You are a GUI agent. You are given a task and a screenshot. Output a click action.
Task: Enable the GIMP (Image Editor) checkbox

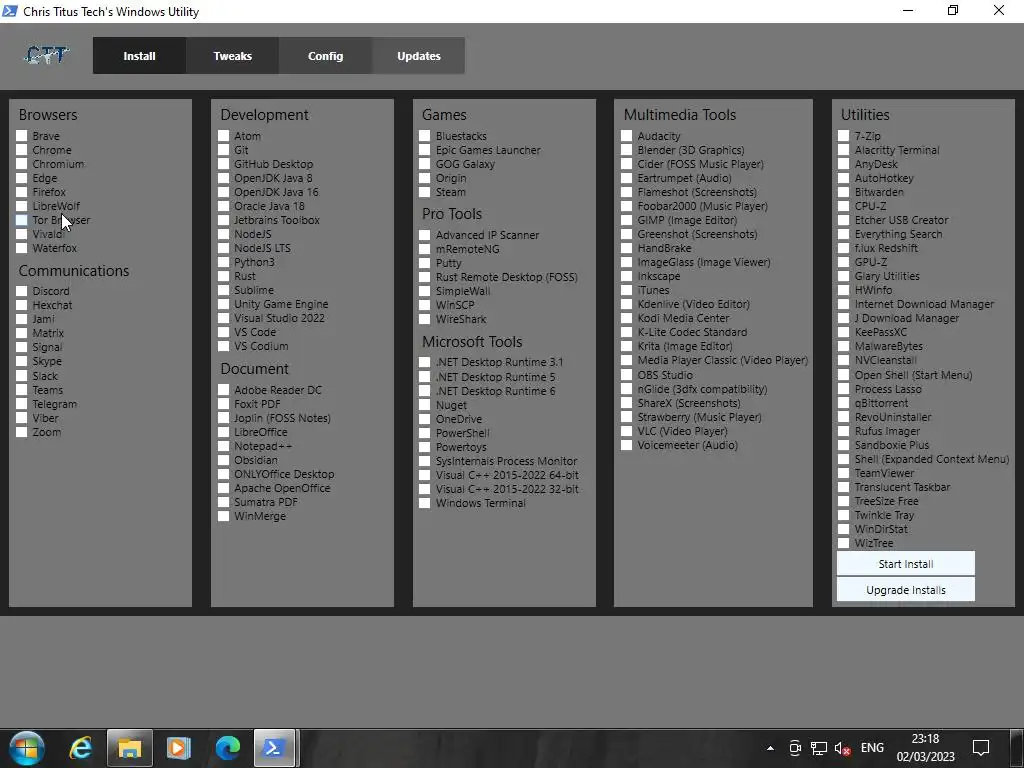[626, 220]
